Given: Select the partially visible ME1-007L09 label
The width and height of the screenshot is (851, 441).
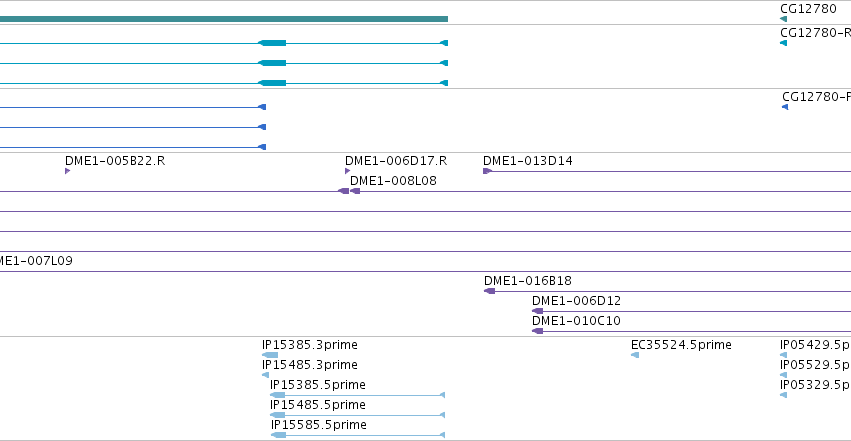Looking at the screenshot, I should [36, 260].
